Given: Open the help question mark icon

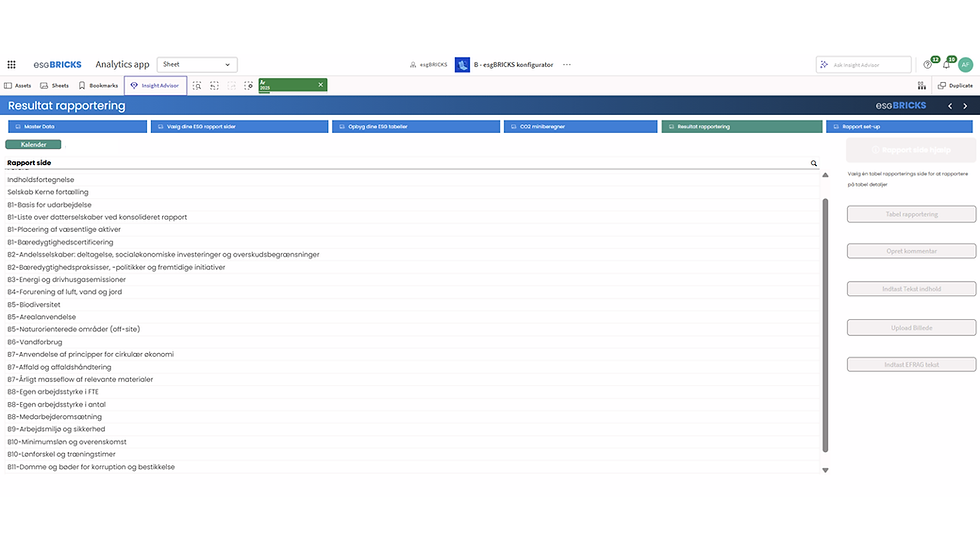Looking at the screenshot, I should tap(928, 64).
